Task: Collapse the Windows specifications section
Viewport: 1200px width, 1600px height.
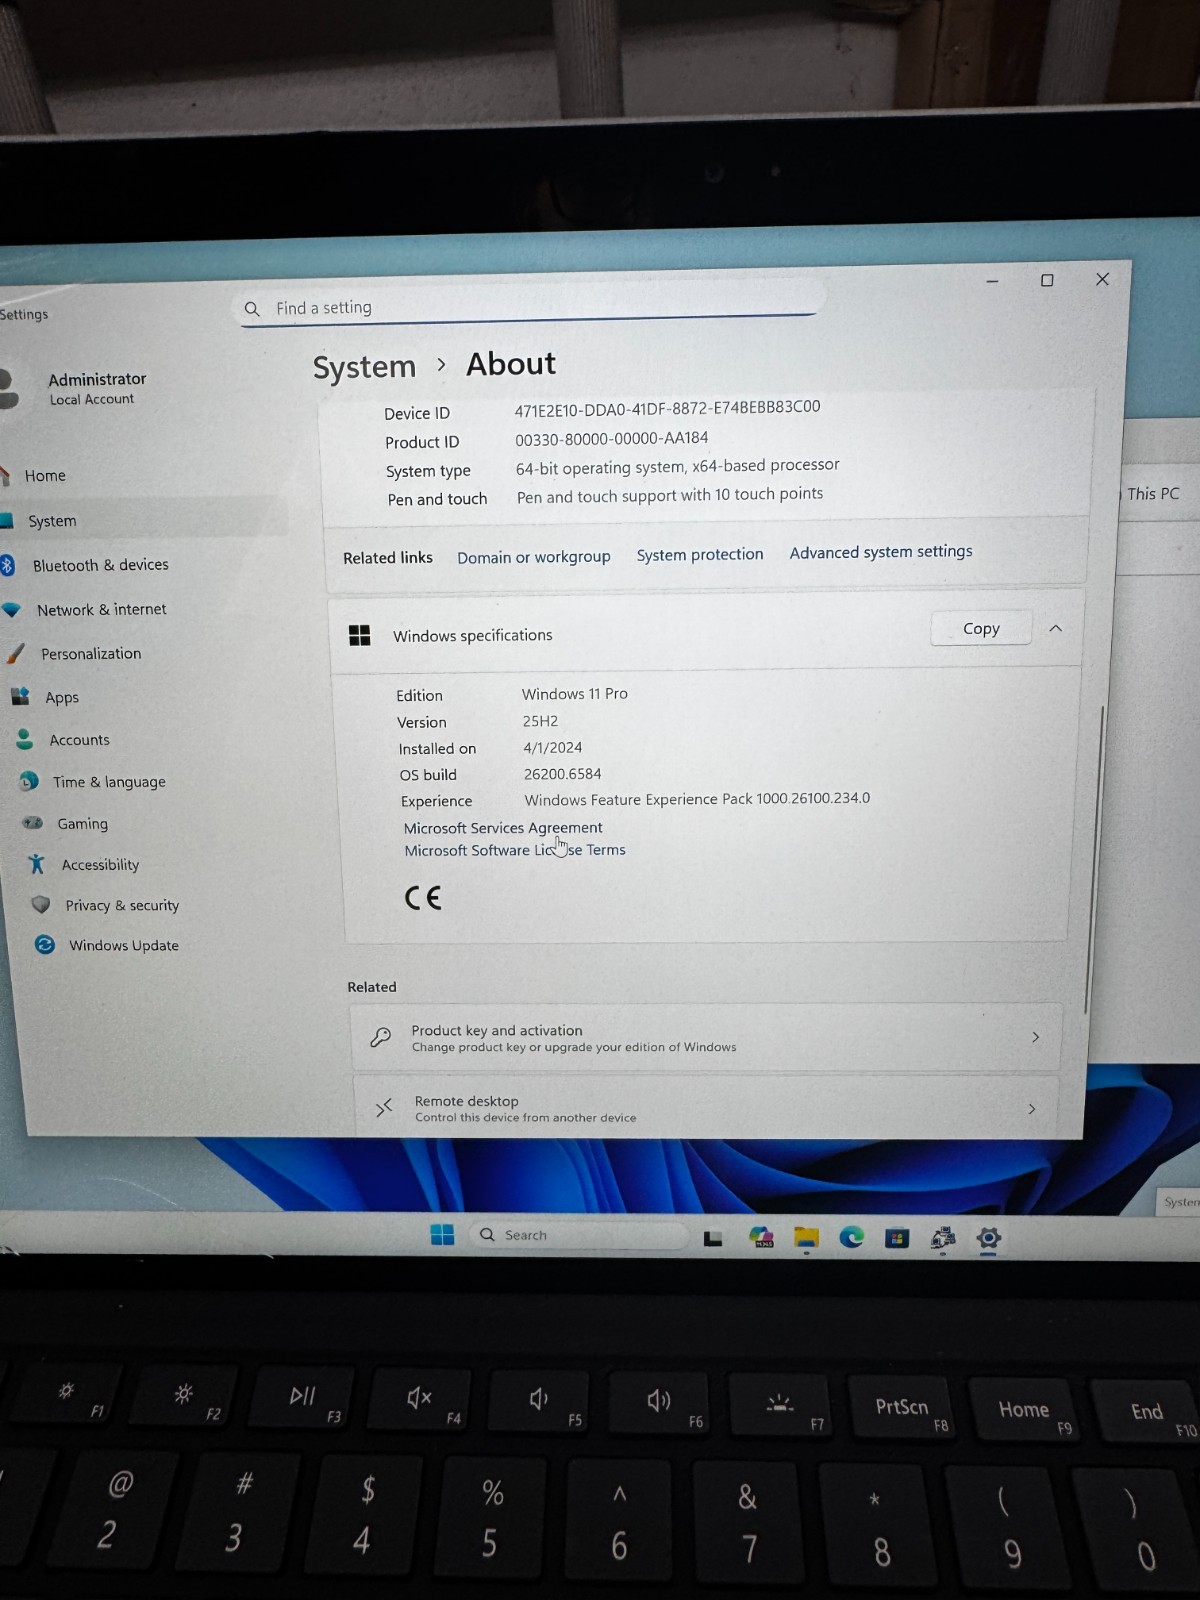Action: tap(1055, 628)
